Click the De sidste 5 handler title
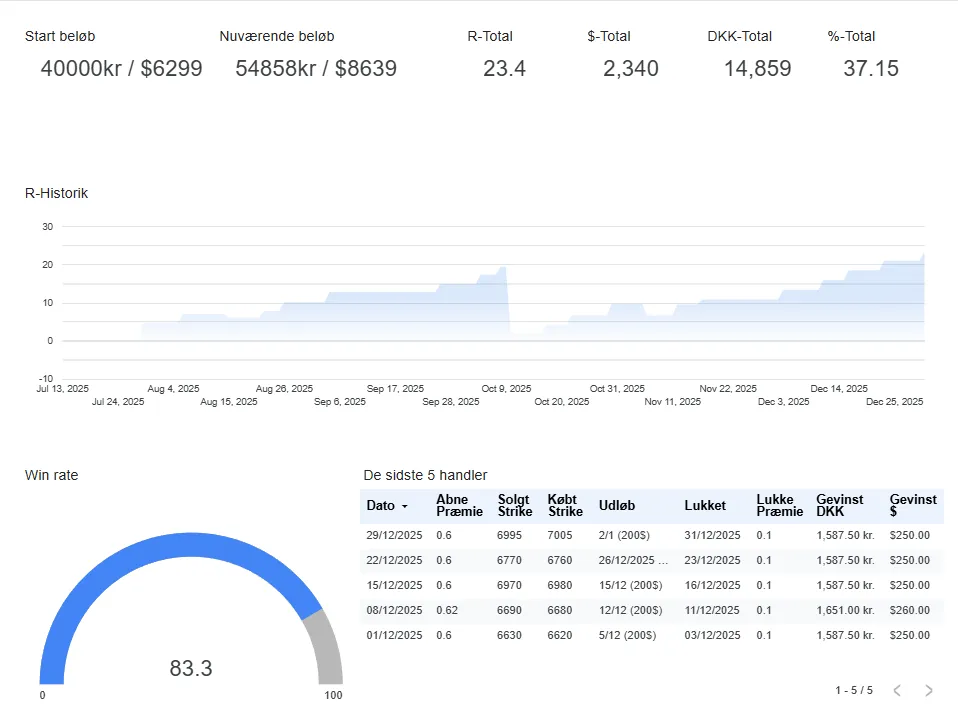The width and height of the screenshot is (958, 720). pyautogui.click(x=425, y=475)
